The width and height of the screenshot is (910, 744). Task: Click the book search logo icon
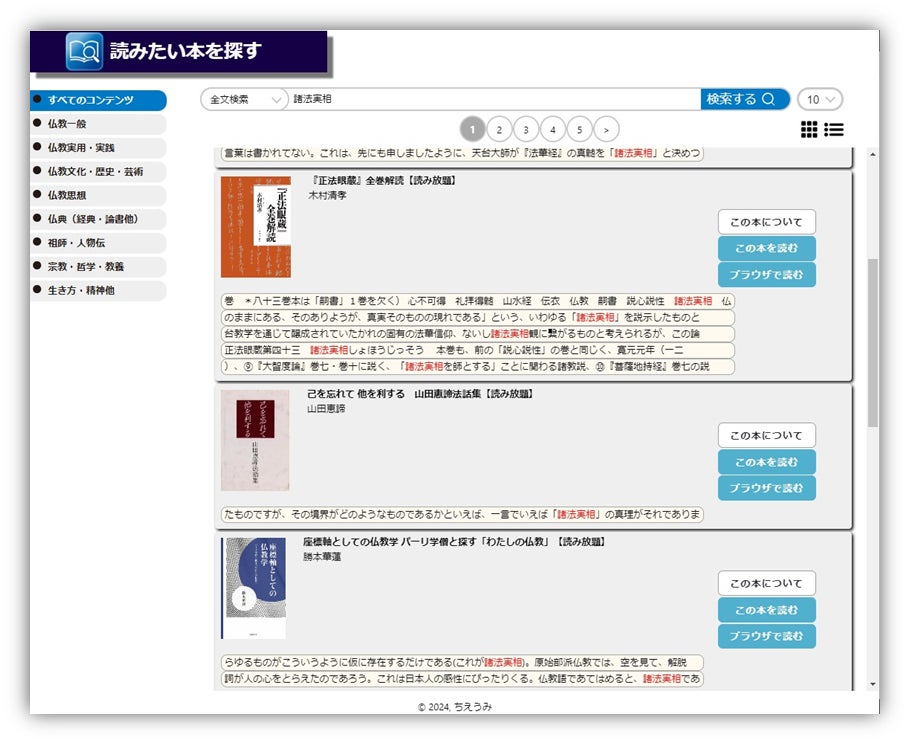(84, 51)
